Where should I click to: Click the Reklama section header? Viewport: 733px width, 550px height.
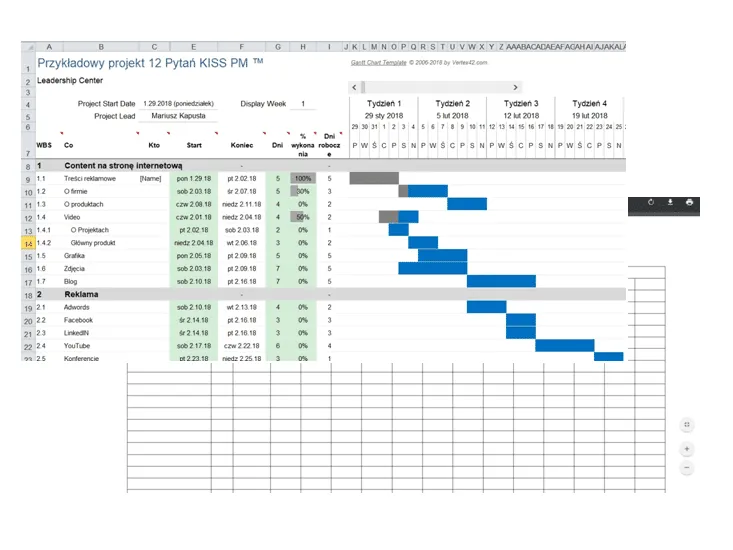coord(81,294)
